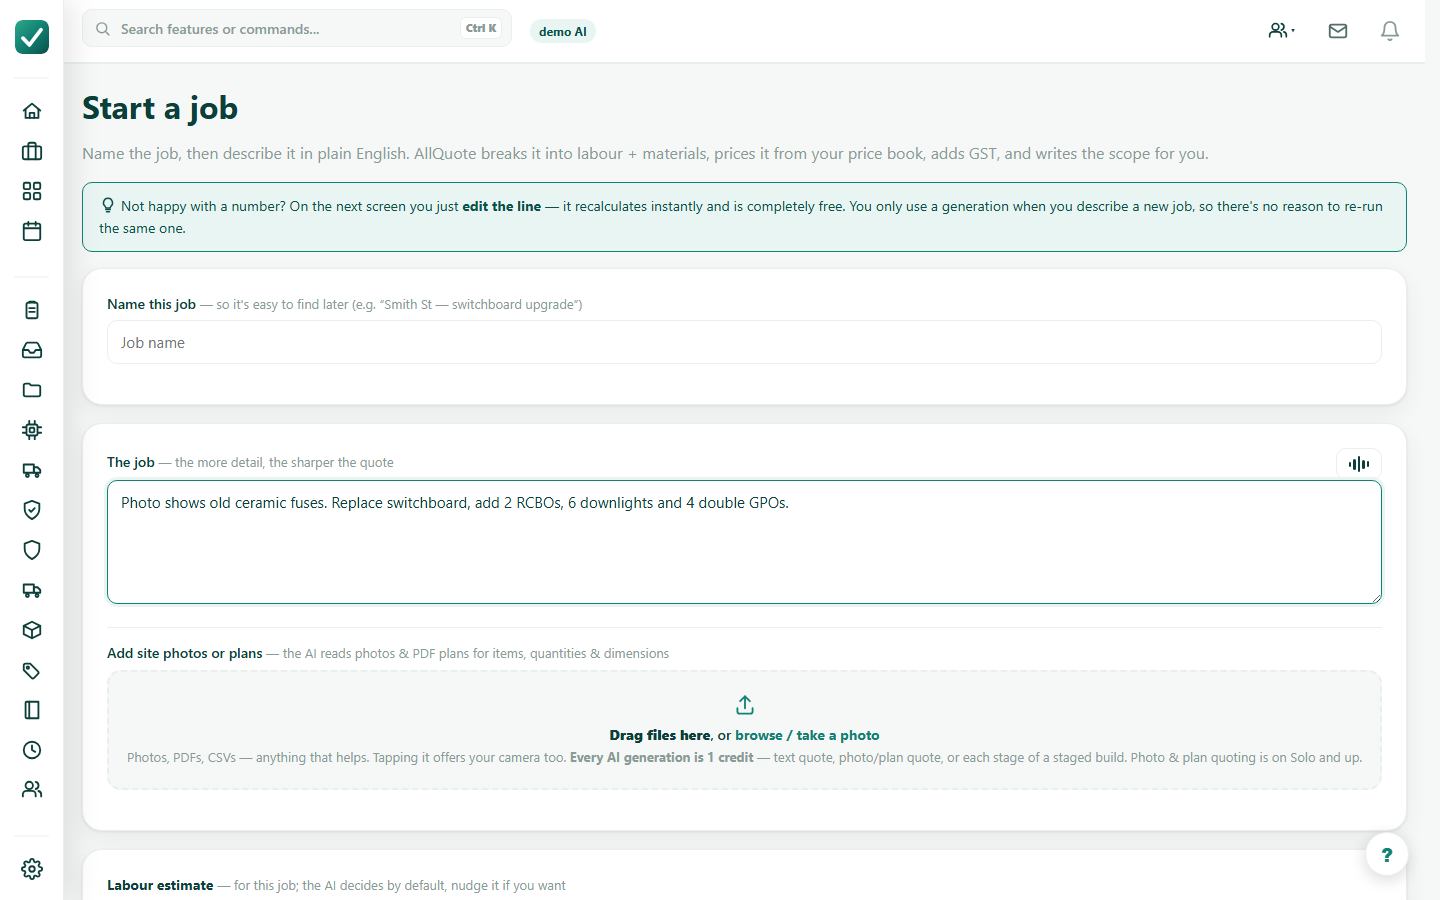This screenshot has height=900, width=1440.
Task: Open the processor chip icon in sidebar
Action: click(32, 430)
